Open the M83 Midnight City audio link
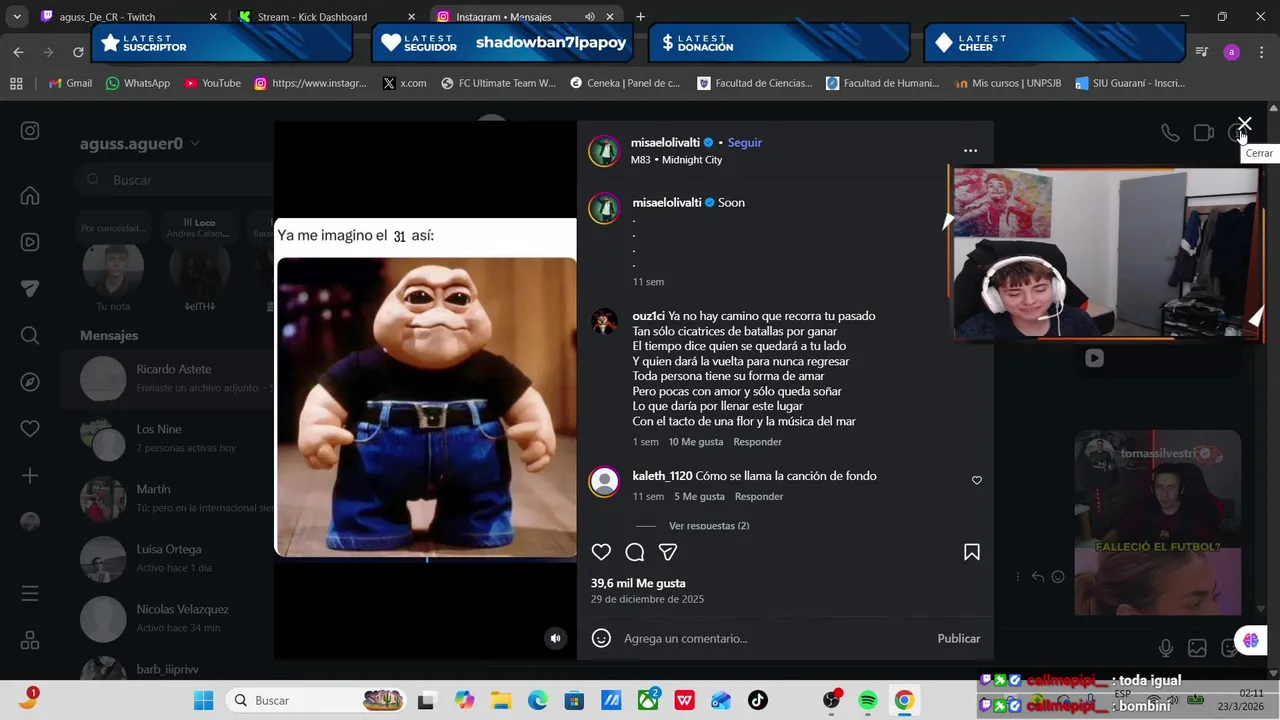The width and height of the screenshot is (1280, 720). click(x=676, y=160)
